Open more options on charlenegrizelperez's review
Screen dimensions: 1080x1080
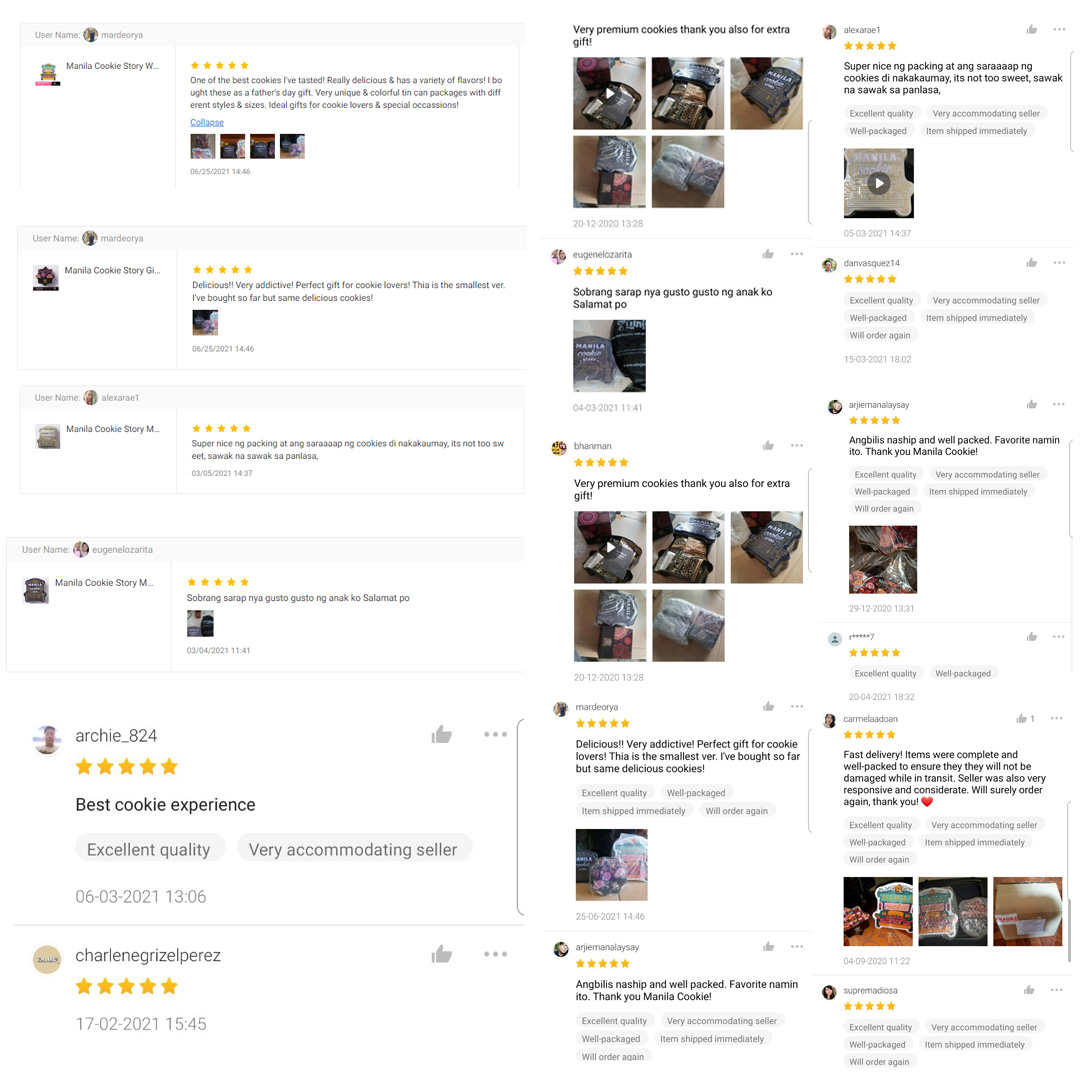pyautogui.click(x=495, y=954)
